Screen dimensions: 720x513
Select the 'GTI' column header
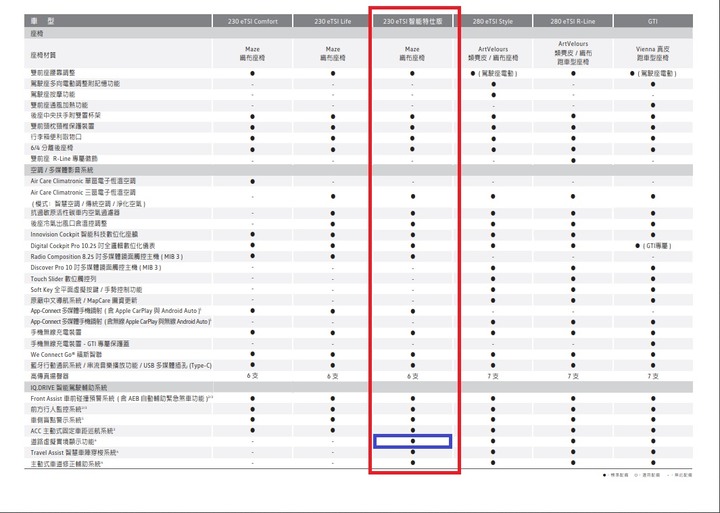(x=653, y=21)
